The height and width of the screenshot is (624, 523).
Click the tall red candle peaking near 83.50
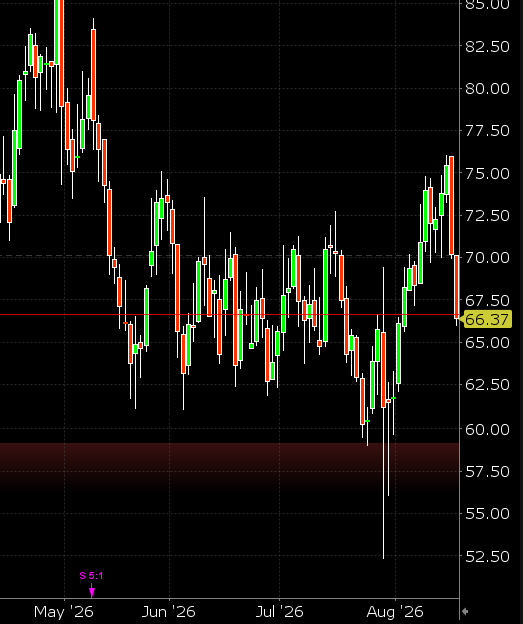click(94, 74)
